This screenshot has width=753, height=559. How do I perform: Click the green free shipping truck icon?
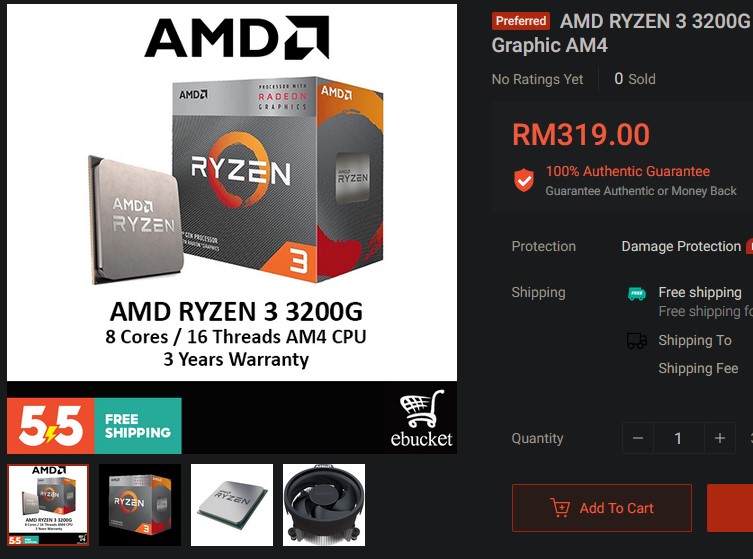click(x=637, y=292)
